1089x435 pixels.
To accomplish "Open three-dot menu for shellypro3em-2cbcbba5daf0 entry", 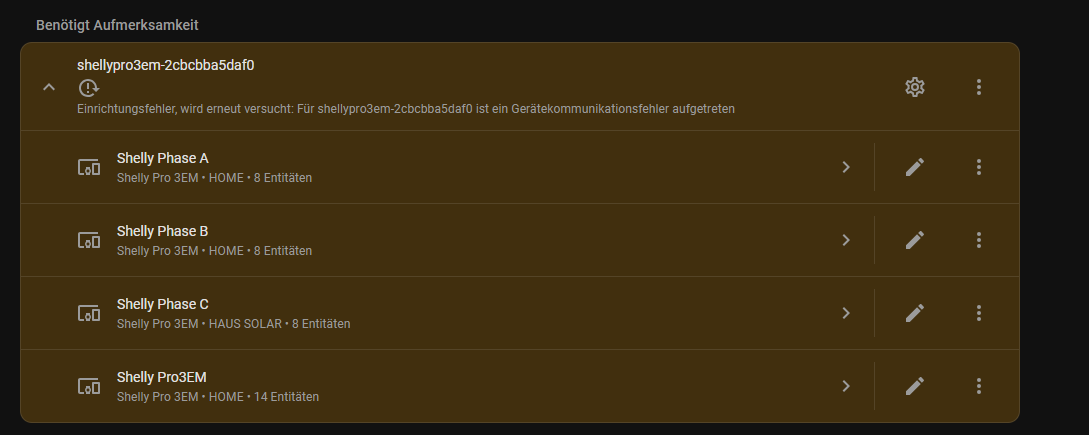I will point(979,87).
